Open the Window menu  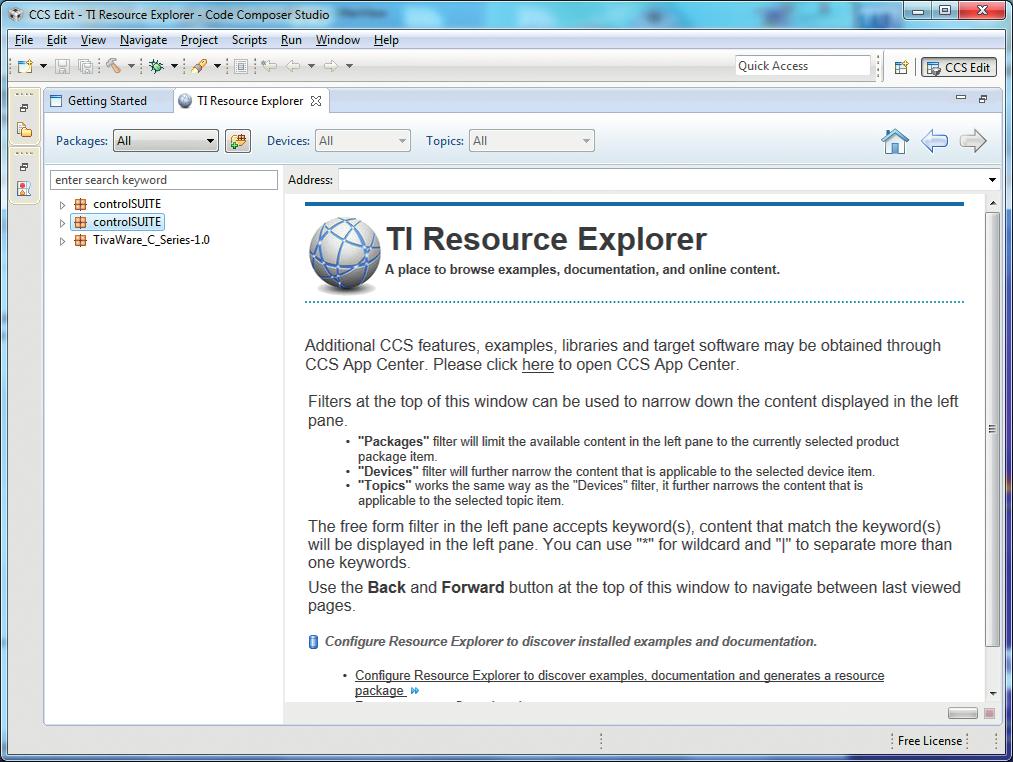click(x=338, y=40)
